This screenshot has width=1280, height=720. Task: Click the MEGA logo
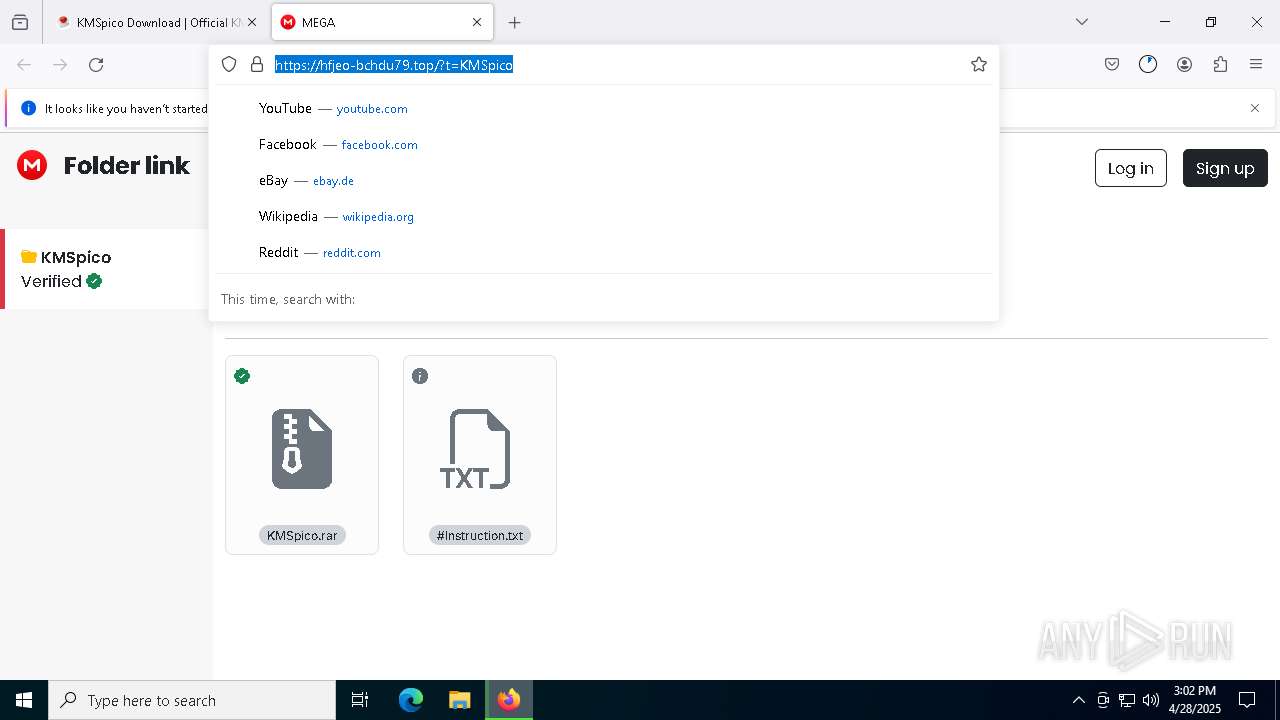32,165
